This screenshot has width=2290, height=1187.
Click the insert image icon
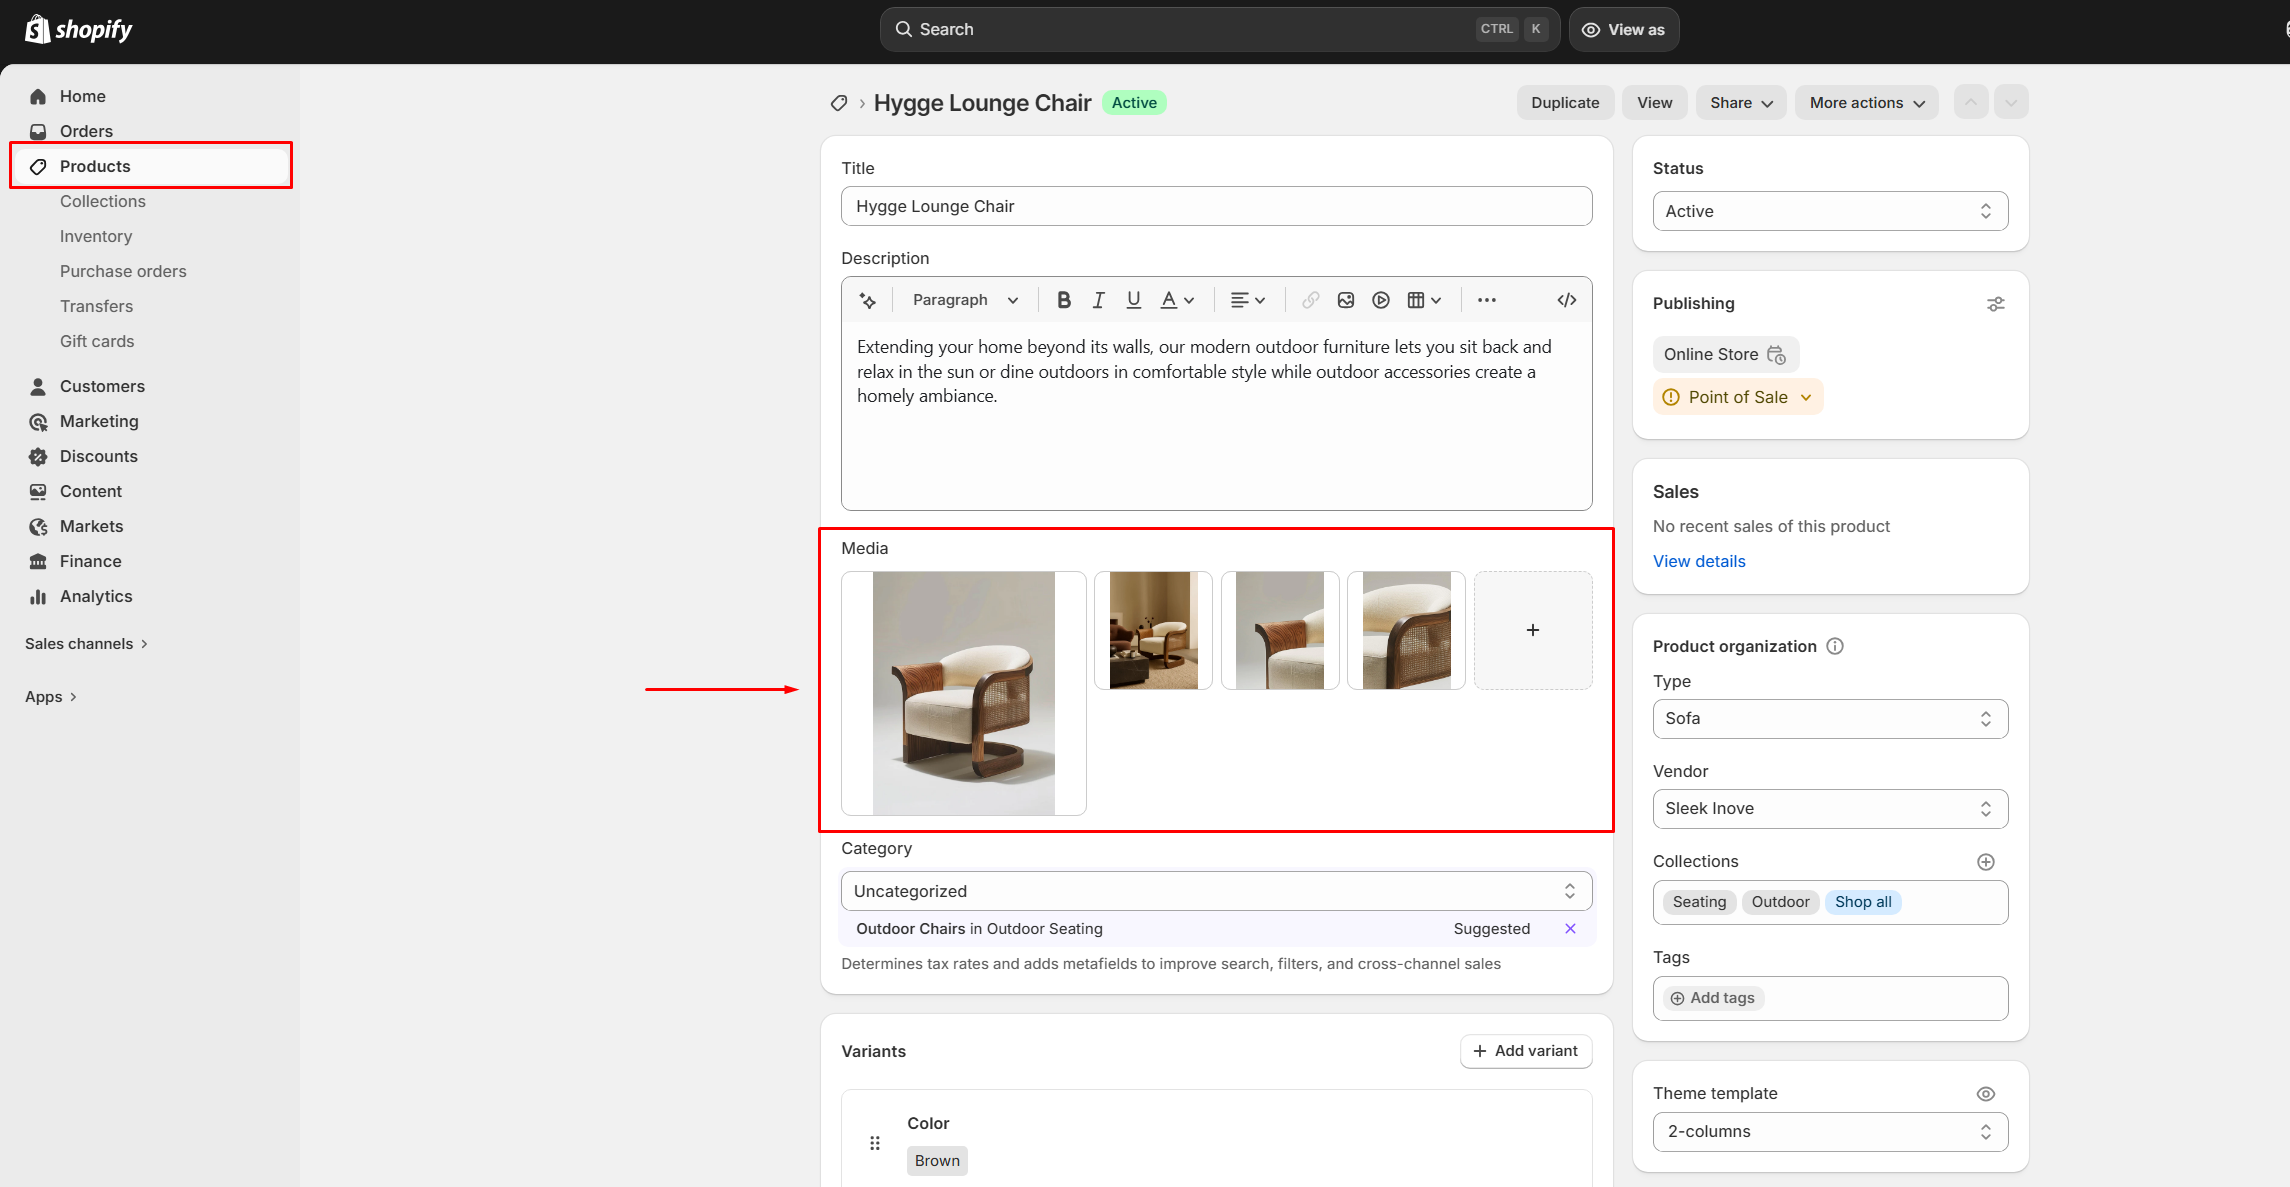pos(1346,300)
